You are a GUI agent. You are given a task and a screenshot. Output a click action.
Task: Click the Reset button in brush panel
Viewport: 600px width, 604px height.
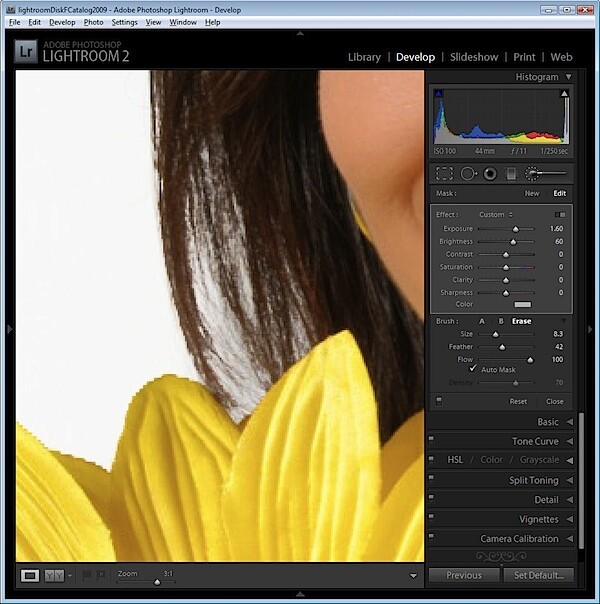[x=518, y=401]
